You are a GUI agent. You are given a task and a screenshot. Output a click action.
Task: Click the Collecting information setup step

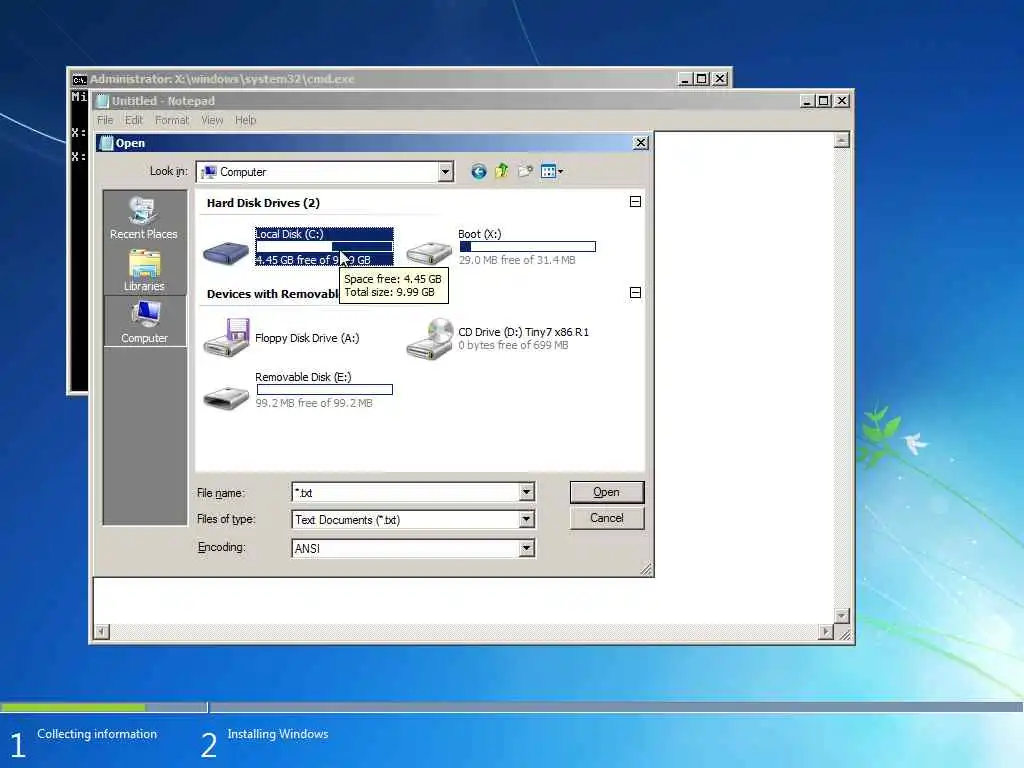point(97,734)
